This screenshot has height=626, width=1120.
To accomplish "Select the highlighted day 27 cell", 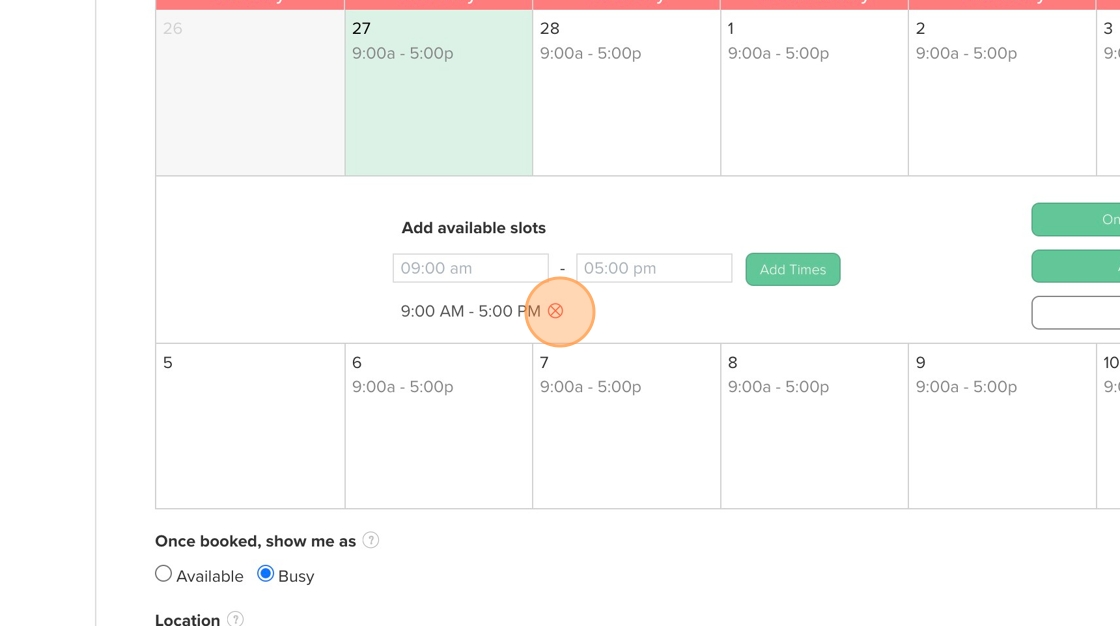I will [439, 93].
